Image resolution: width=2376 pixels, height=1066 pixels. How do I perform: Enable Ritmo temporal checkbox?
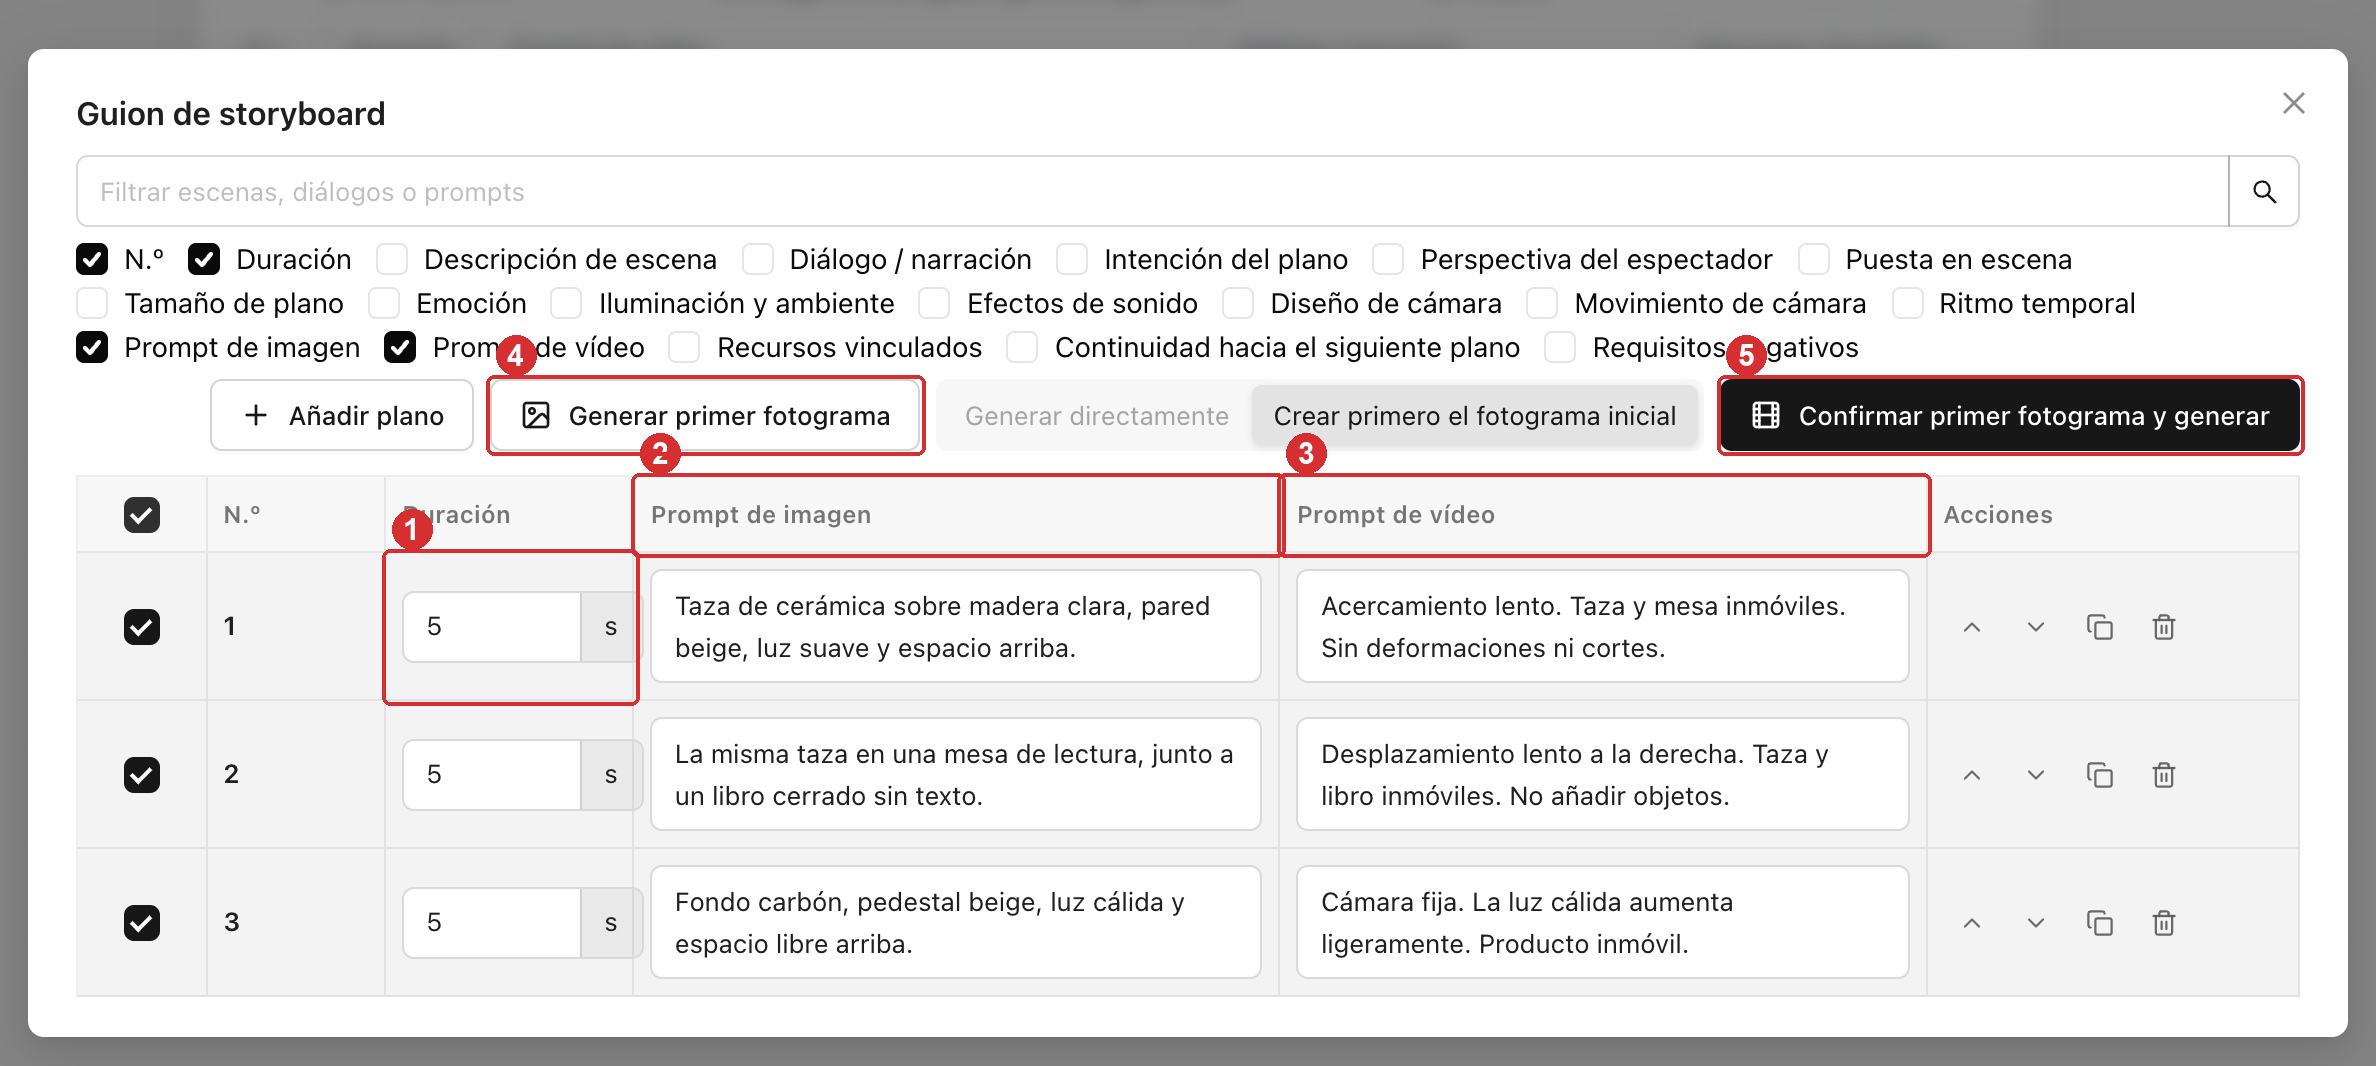point(1907,303)
